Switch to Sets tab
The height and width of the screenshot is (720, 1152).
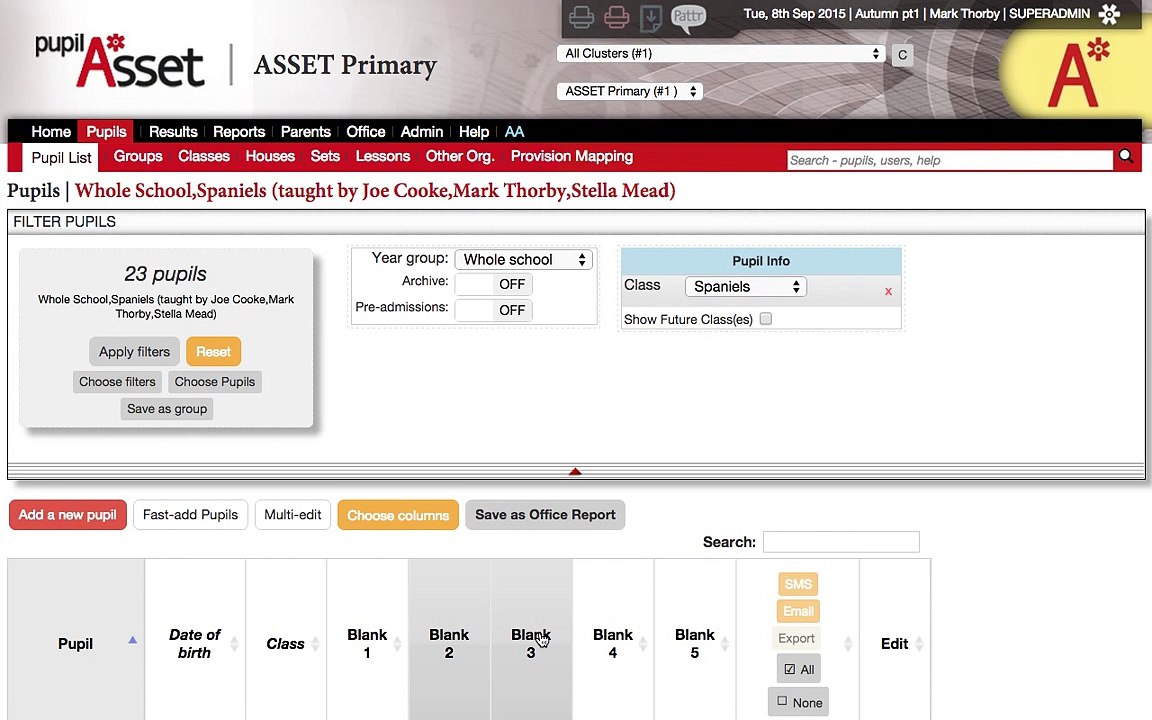point(325,156)
